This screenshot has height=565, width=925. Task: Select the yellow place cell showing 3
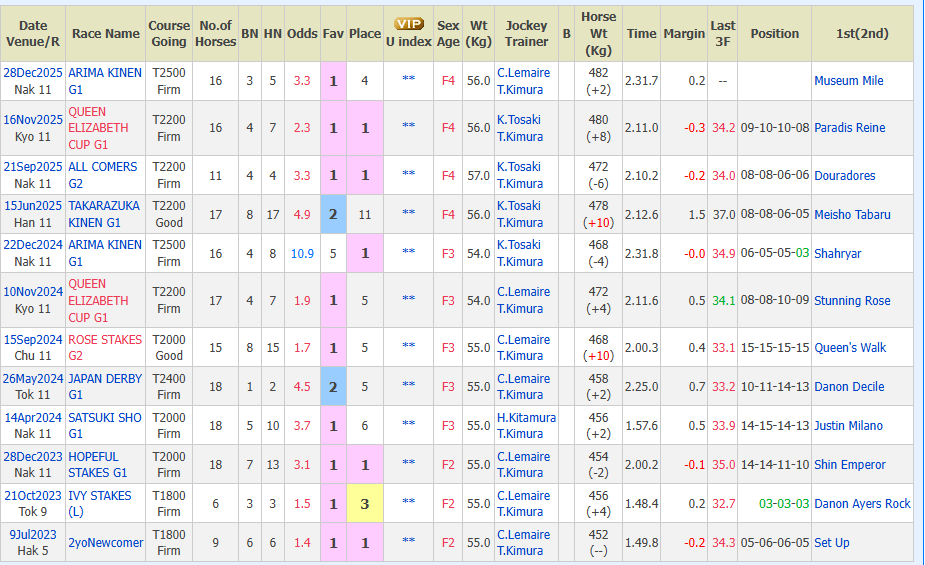365,504
